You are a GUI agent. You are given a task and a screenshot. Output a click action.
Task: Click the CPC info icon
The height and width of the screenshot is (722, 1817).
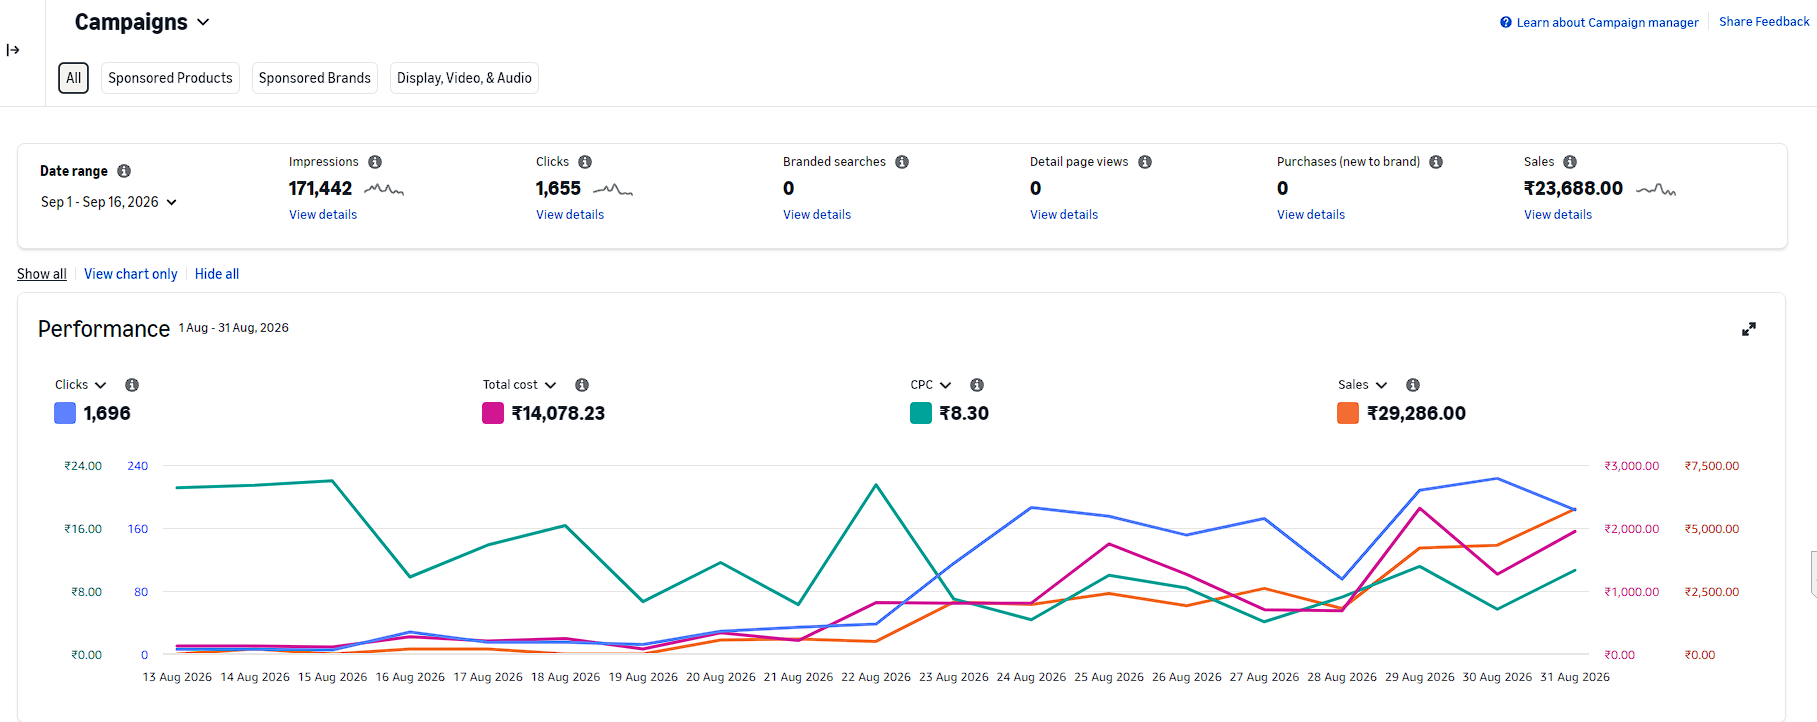coord(977,385)
